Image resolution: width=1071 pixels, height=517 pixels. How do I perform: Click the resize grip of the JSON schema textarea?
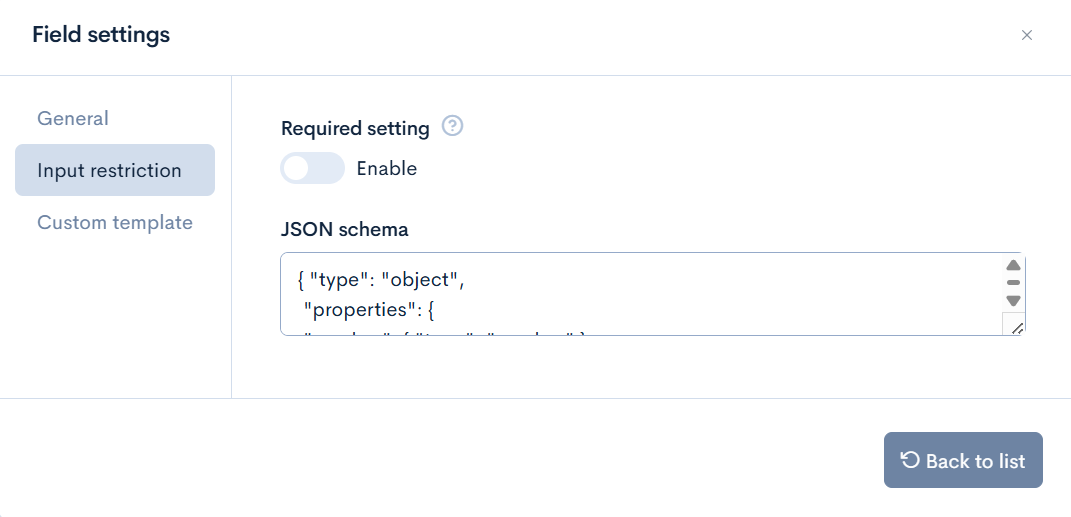(x=1016, y=327)
